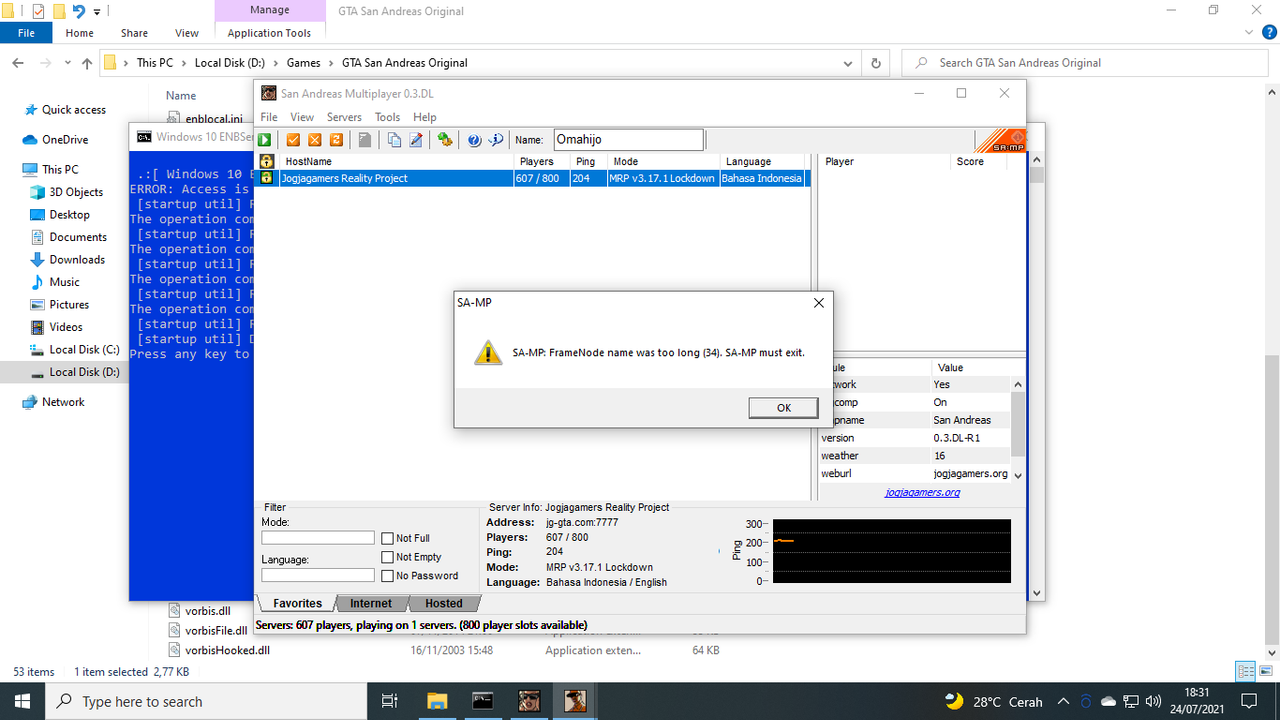Close the SA-MP error dialog with X
The width and height of the screenshot is (1280, 720).
818,302
